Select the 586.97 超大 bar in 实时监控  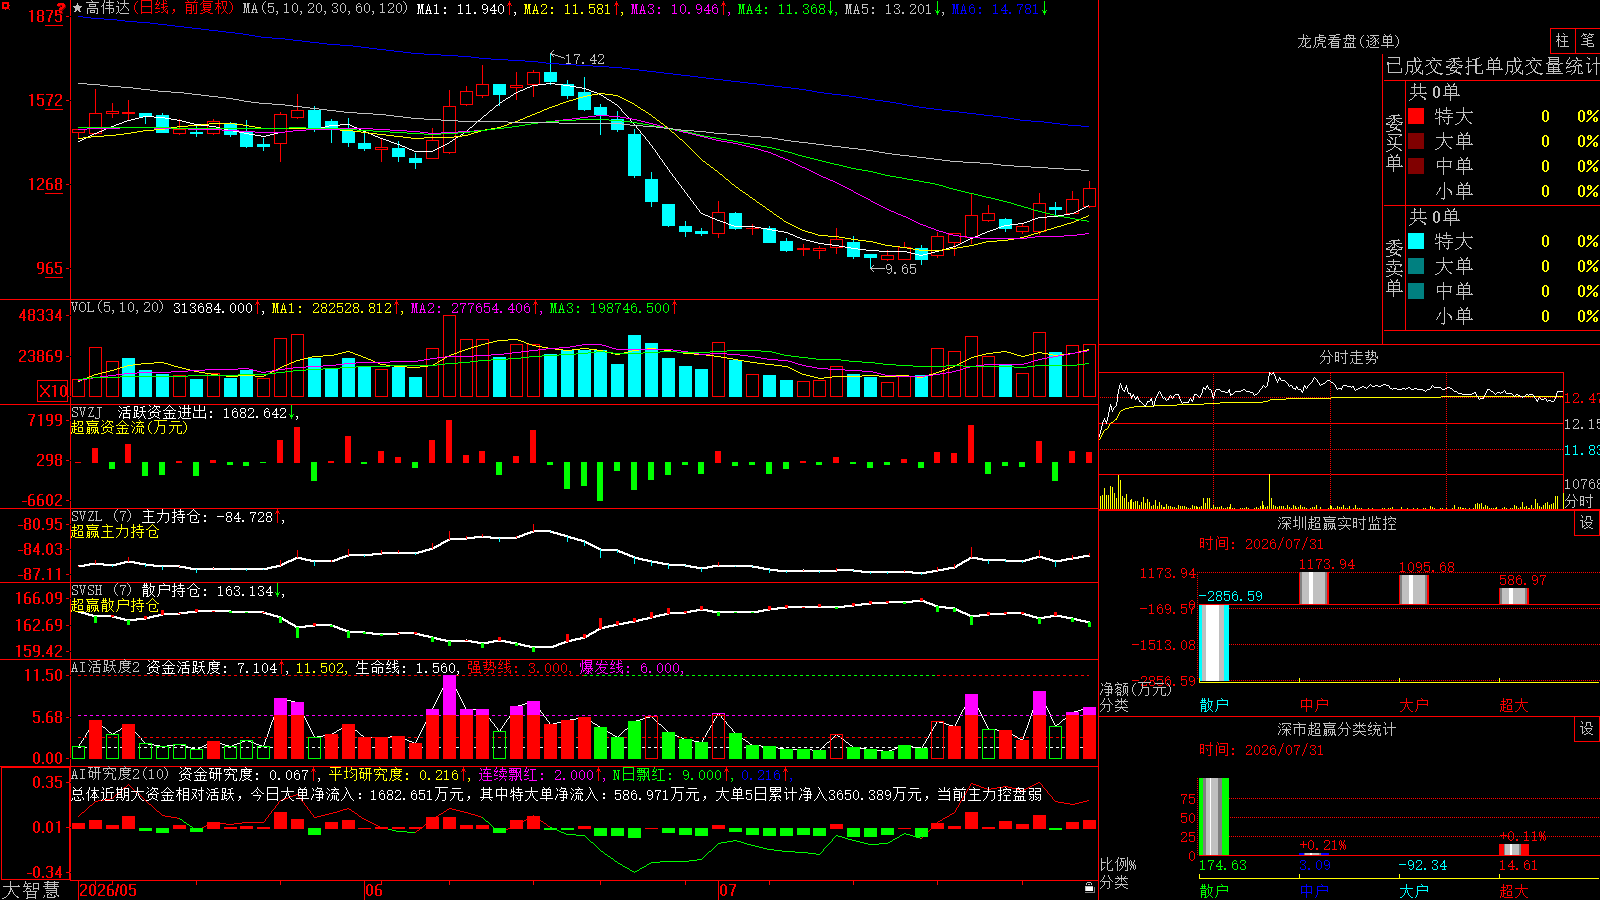coord(1514,596)
